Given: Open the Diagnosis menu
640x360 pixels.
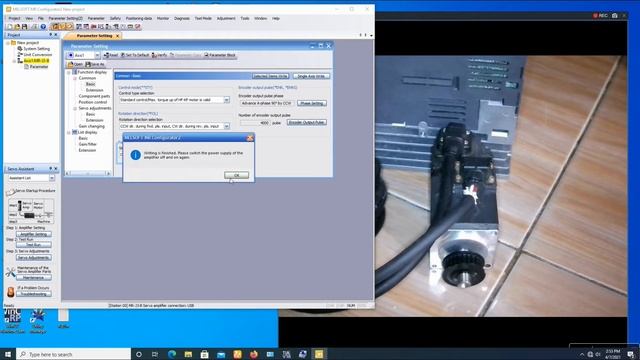Looking at the screenshot, I should [182, 18].
